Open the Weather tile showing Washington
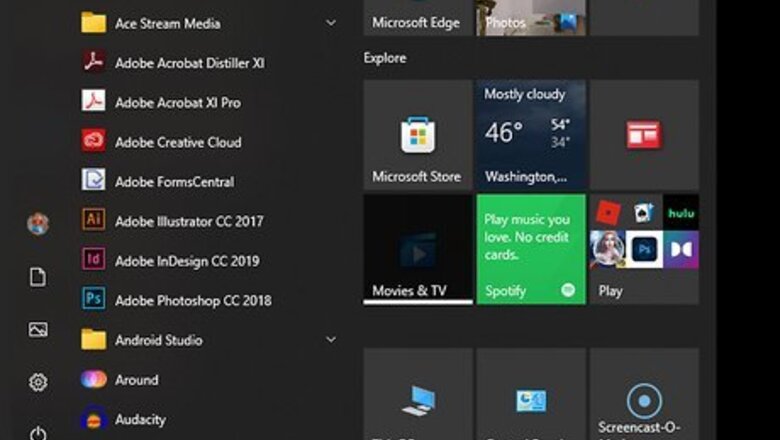Screen dimensions: 780x440 531,135
